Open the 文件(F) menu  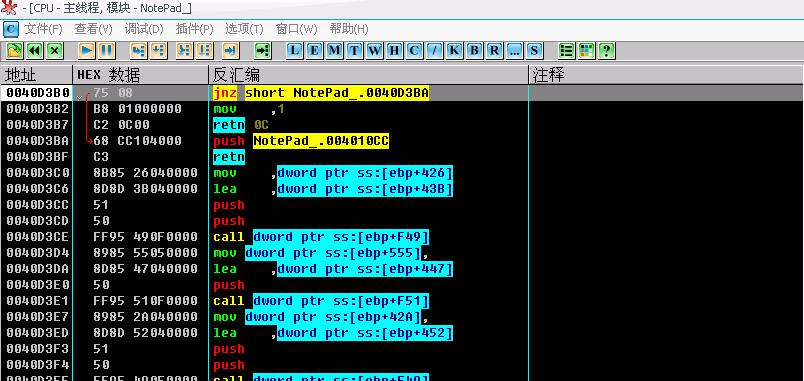44,29
